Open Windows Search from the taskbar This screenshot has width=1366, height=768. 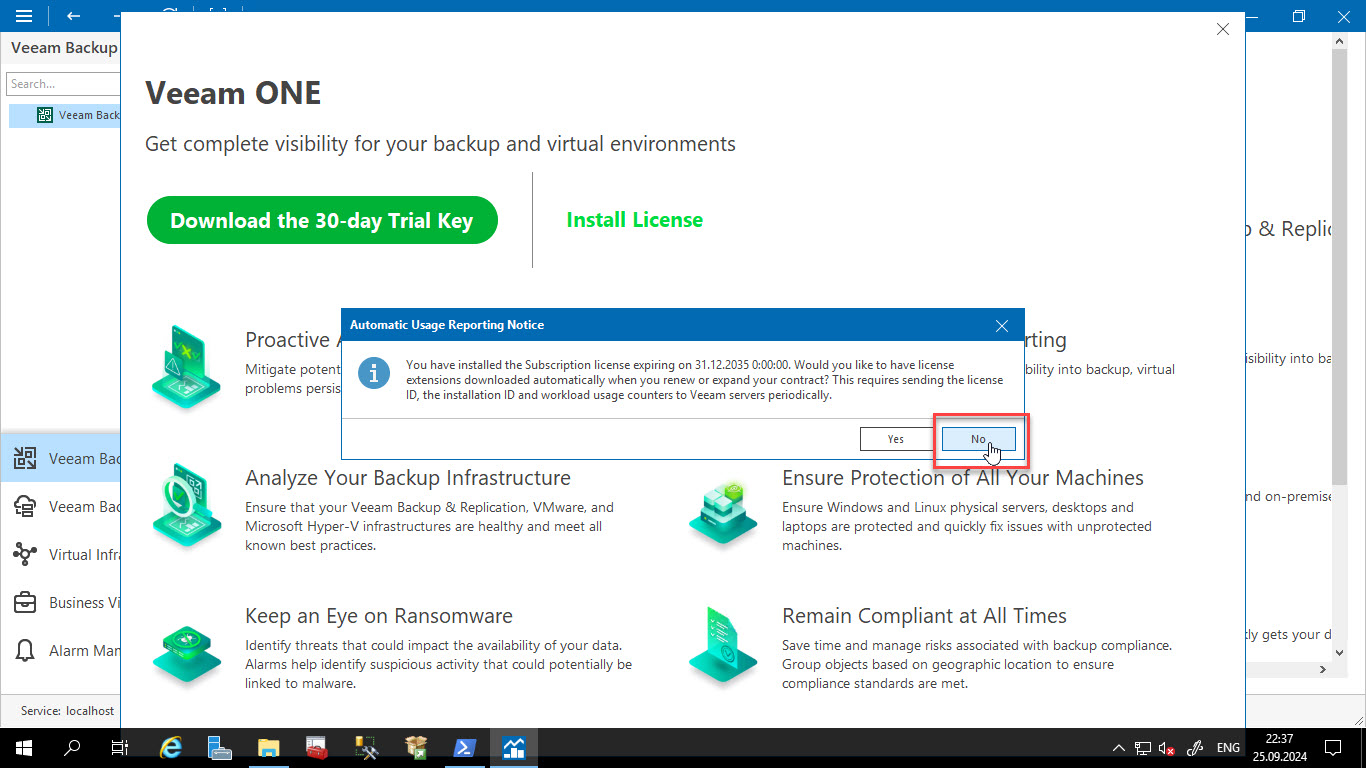[x=72, y=747]
